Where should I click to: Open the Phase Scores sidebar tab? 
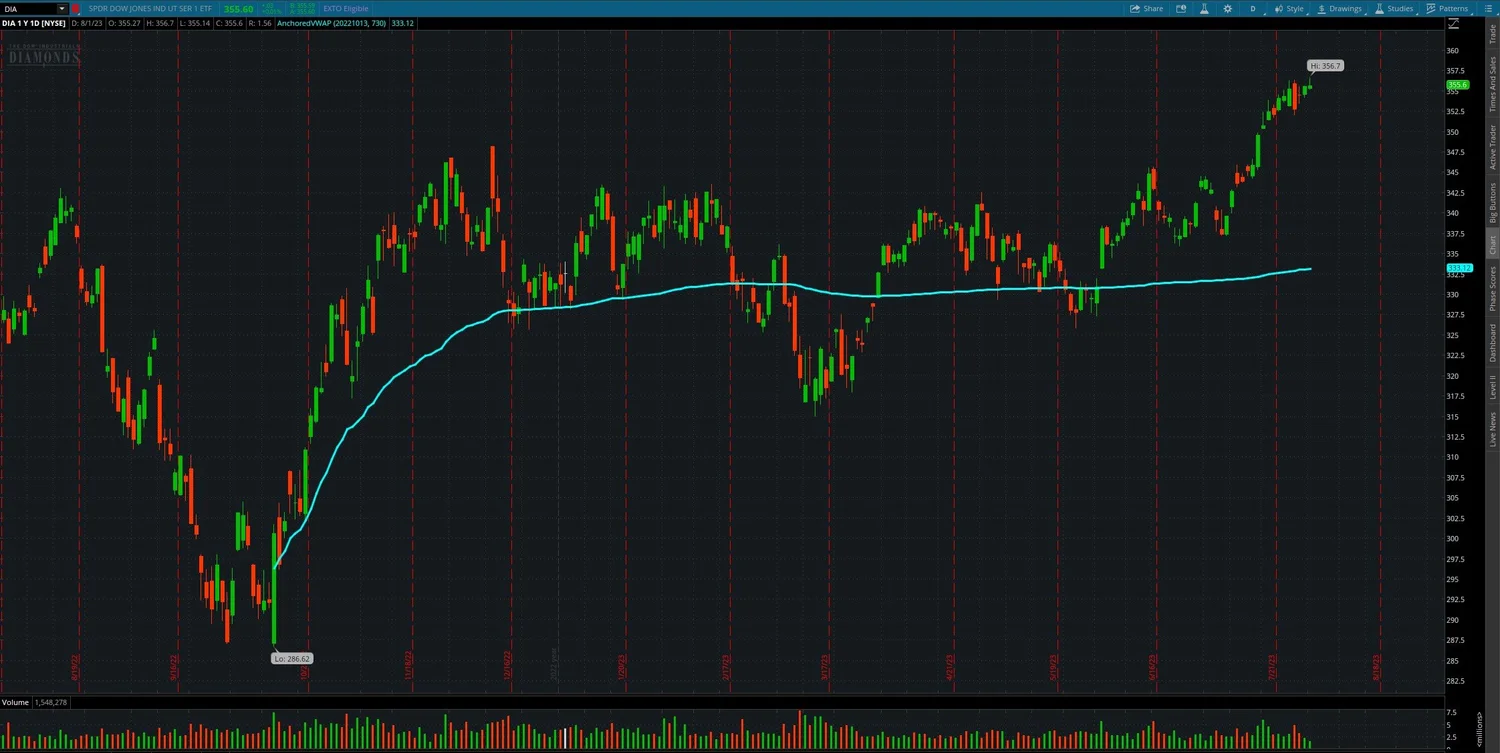[x=1492, y=288]
